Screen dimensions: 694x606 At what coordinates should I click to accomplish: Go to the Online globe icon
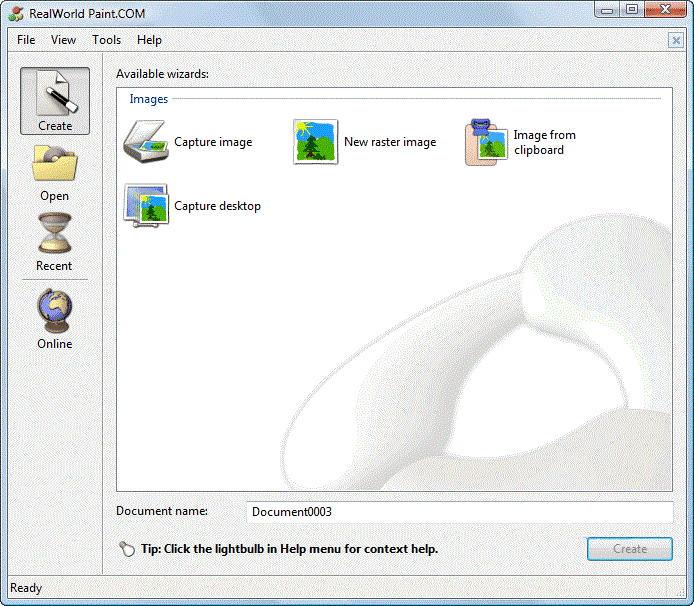(x=55, y=318)
